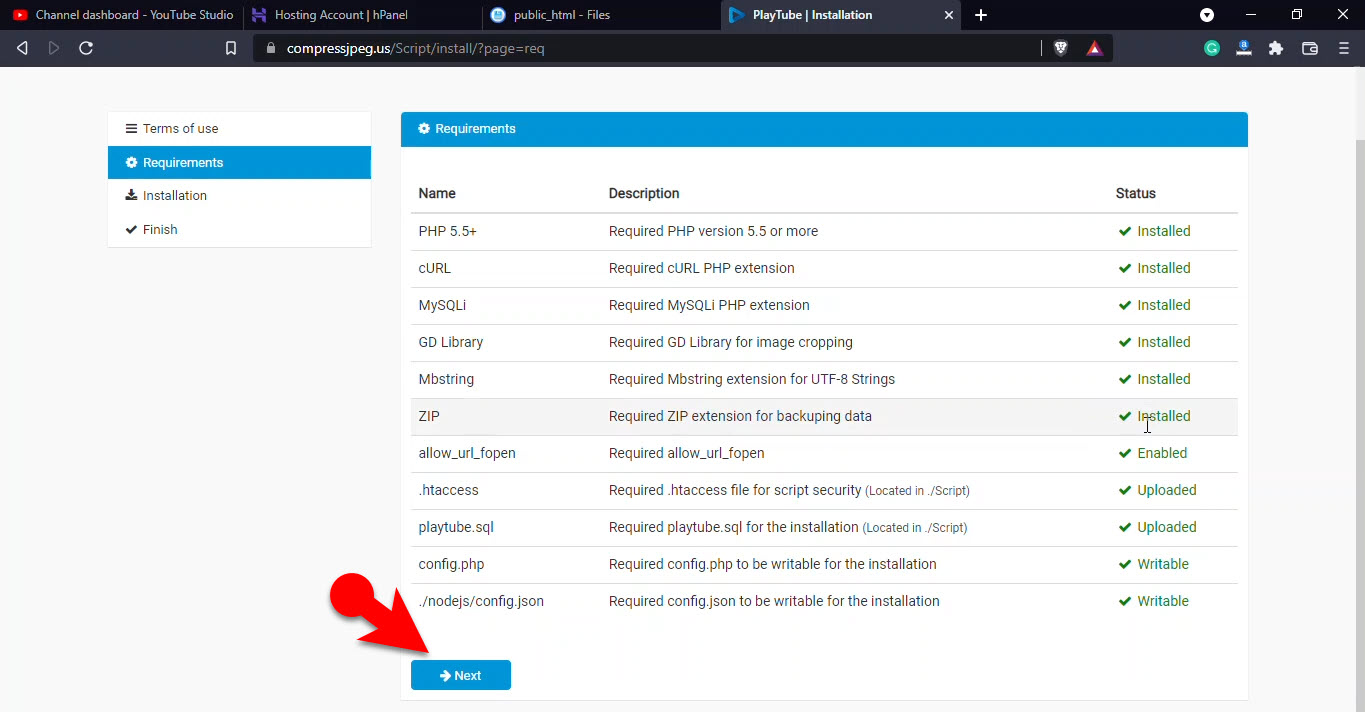Open the Extensions puzzle piece icon
Image resolution: width=1365 pixels, height=712 pixels.
tap(1276, 48)
